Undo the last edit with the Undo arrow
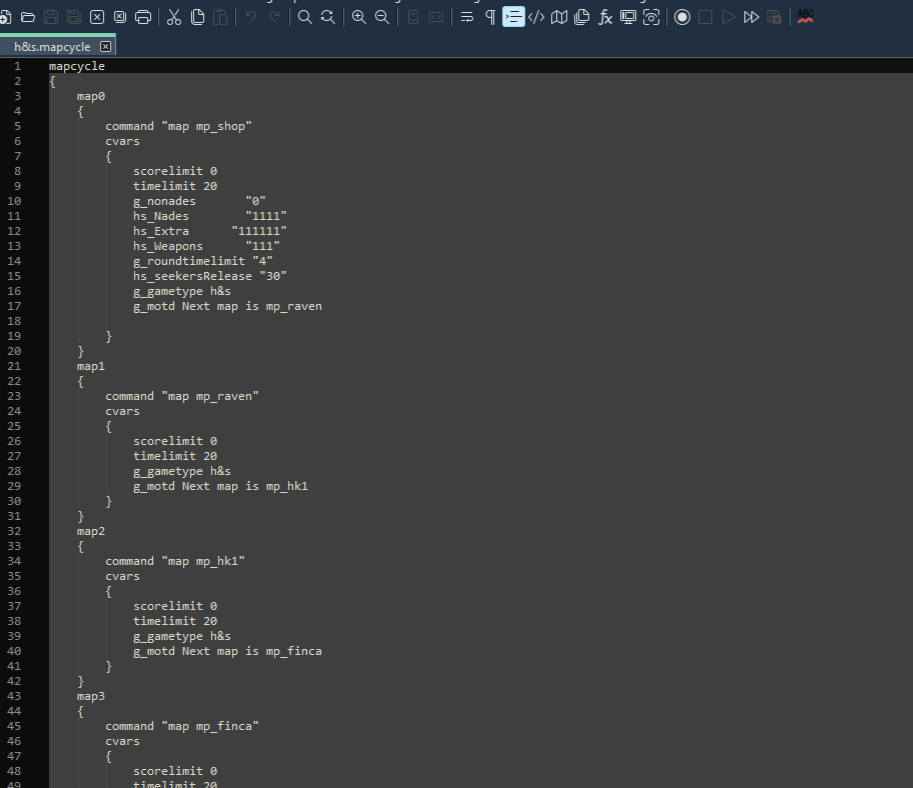The height and width of the screenshot is (788, 913). [251, 17]
